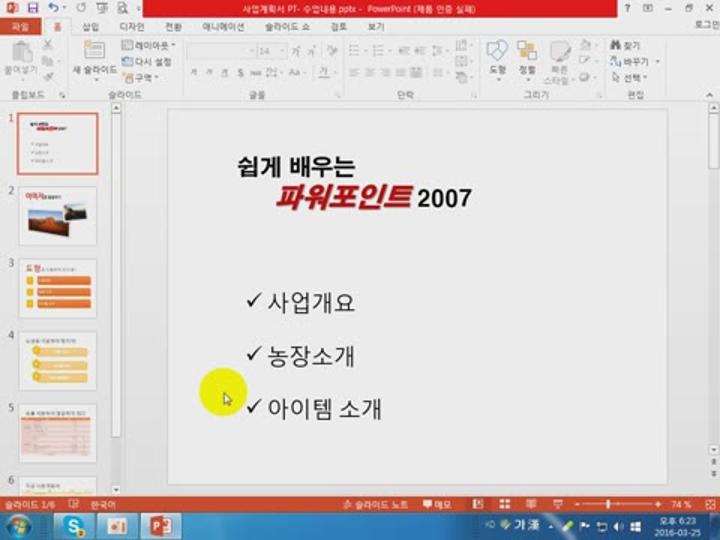720x540 pixels.
Task: Open Windows Start menu
Action: pyautogui.click(x=18, y=527)
